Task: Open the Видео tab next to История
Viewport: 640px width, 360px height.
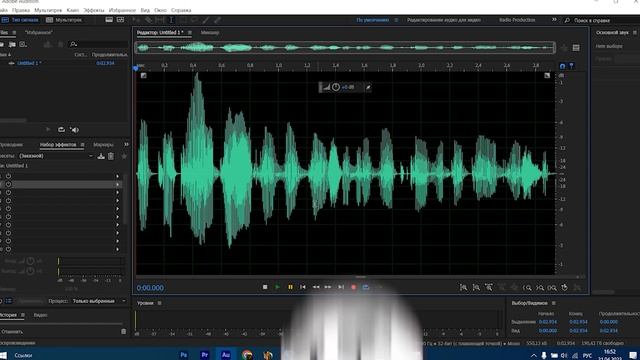Action: click(40, 315)
